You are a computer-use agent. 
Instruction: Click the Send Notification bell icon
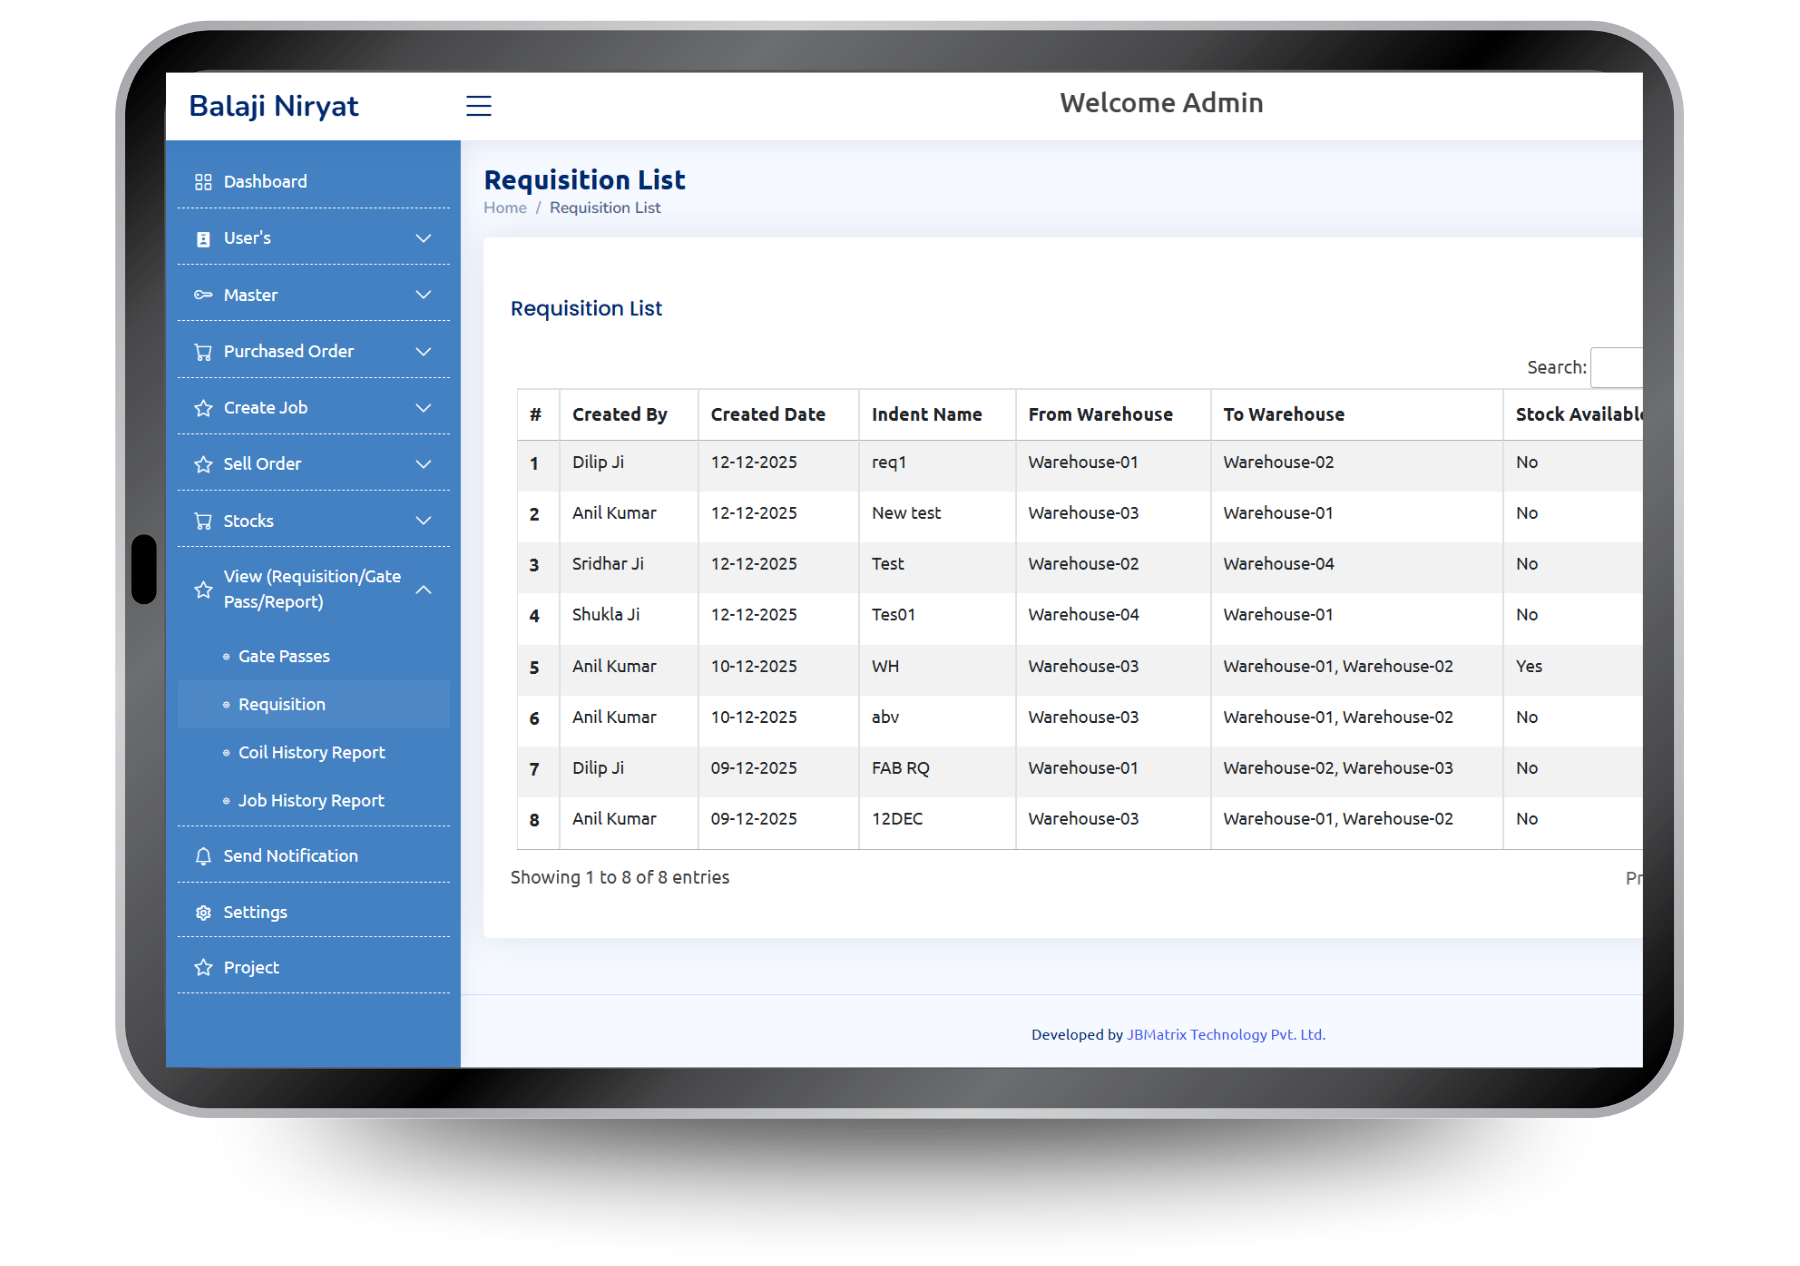[x=203, y=856]
